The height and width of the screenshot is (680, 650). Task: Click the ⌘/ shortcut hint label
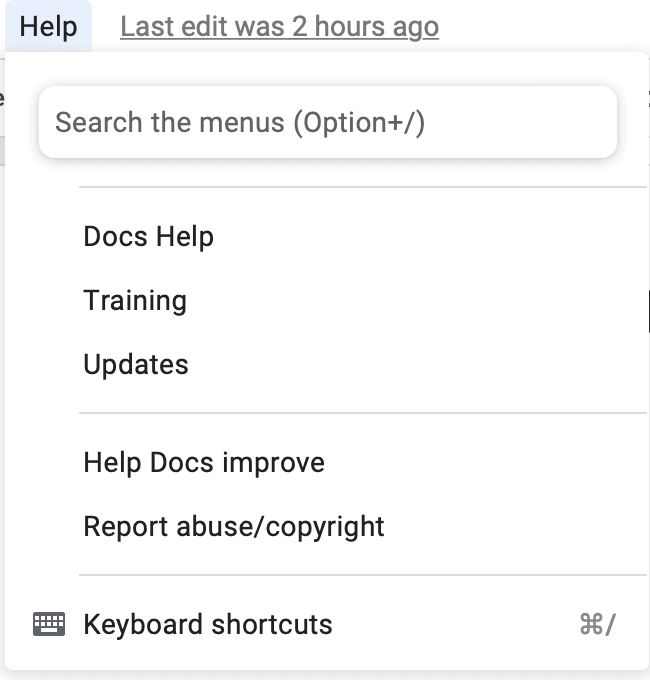click(x=598, y=624)
